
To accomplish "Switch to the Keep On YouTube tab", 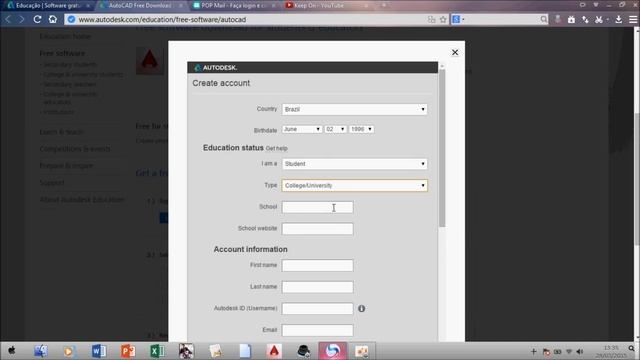I will pos(324,5).
